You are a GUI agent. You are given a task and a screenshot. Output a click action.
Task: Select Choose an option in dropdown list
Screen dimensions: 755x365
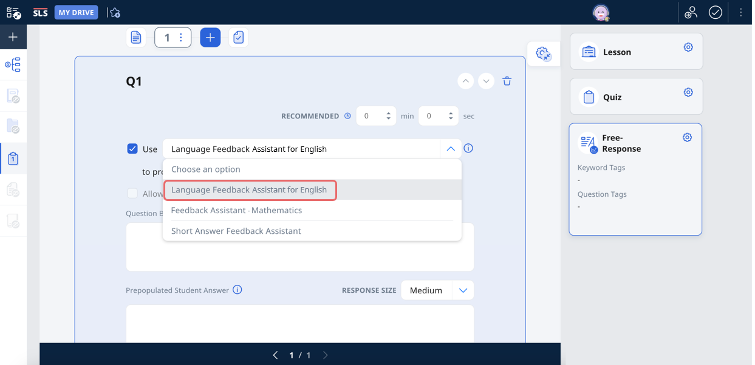click(312, 169)
